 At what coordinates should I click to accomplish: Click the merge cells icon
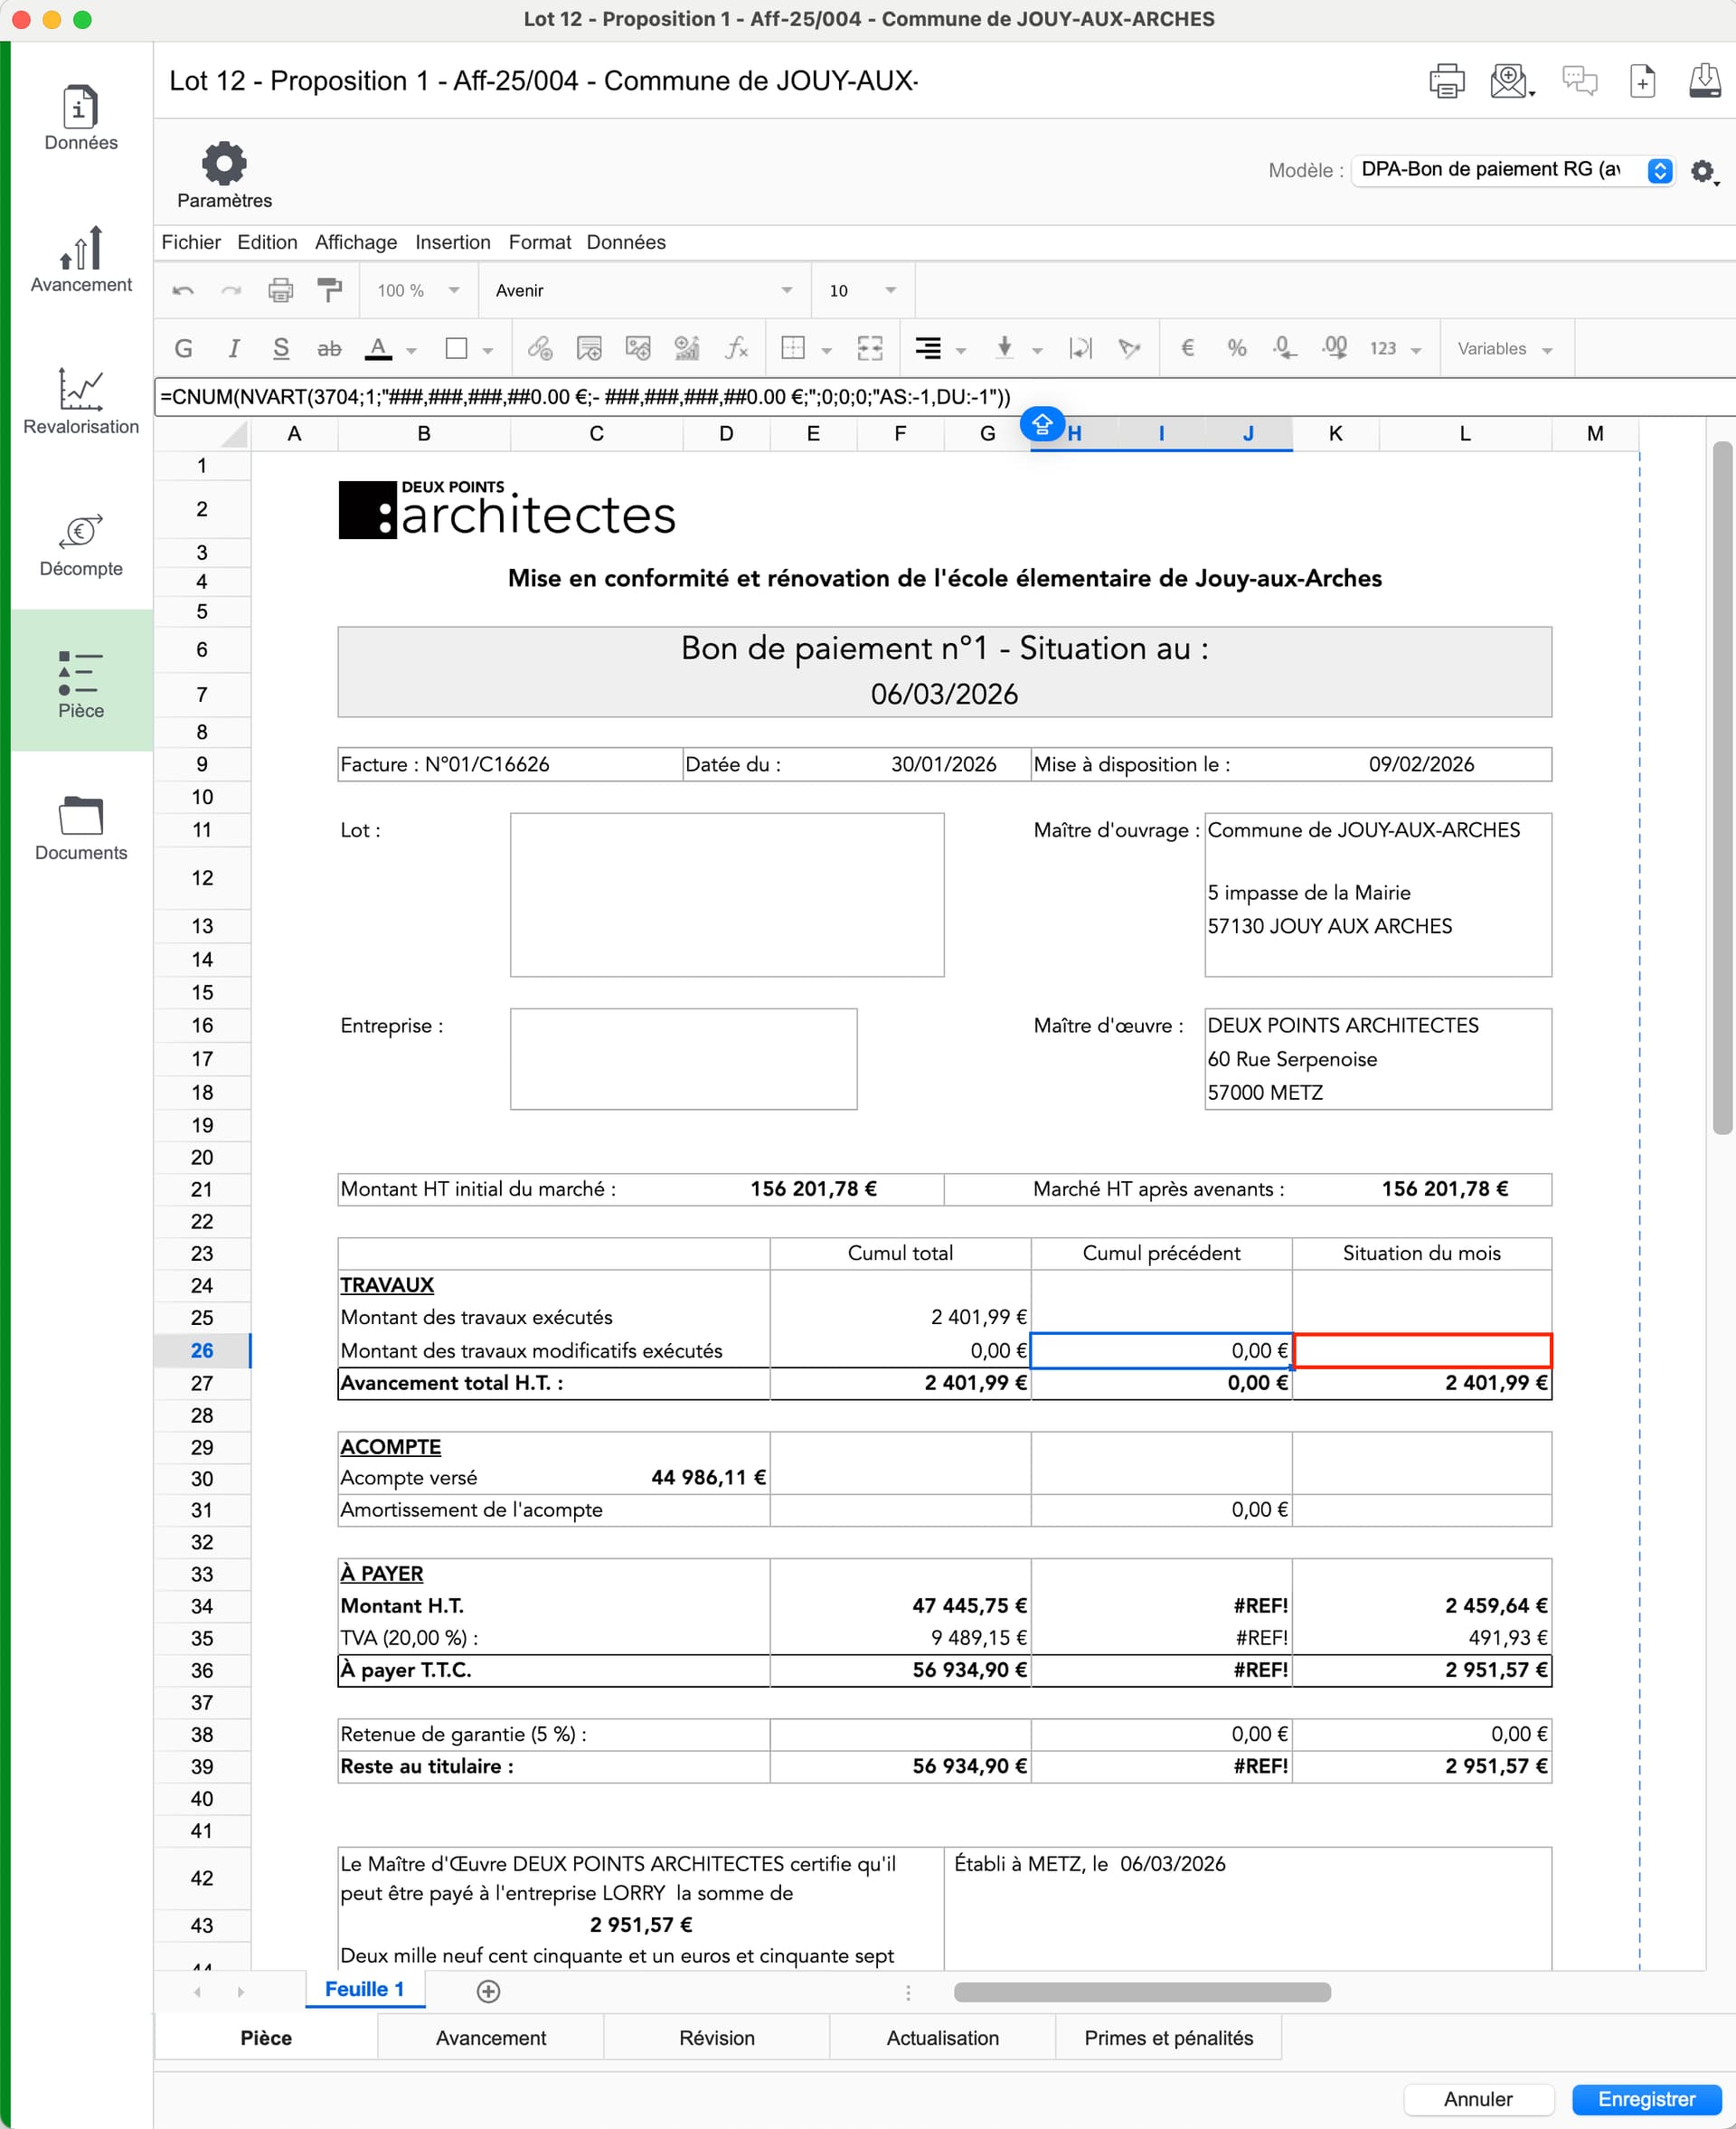click(869, 348)
